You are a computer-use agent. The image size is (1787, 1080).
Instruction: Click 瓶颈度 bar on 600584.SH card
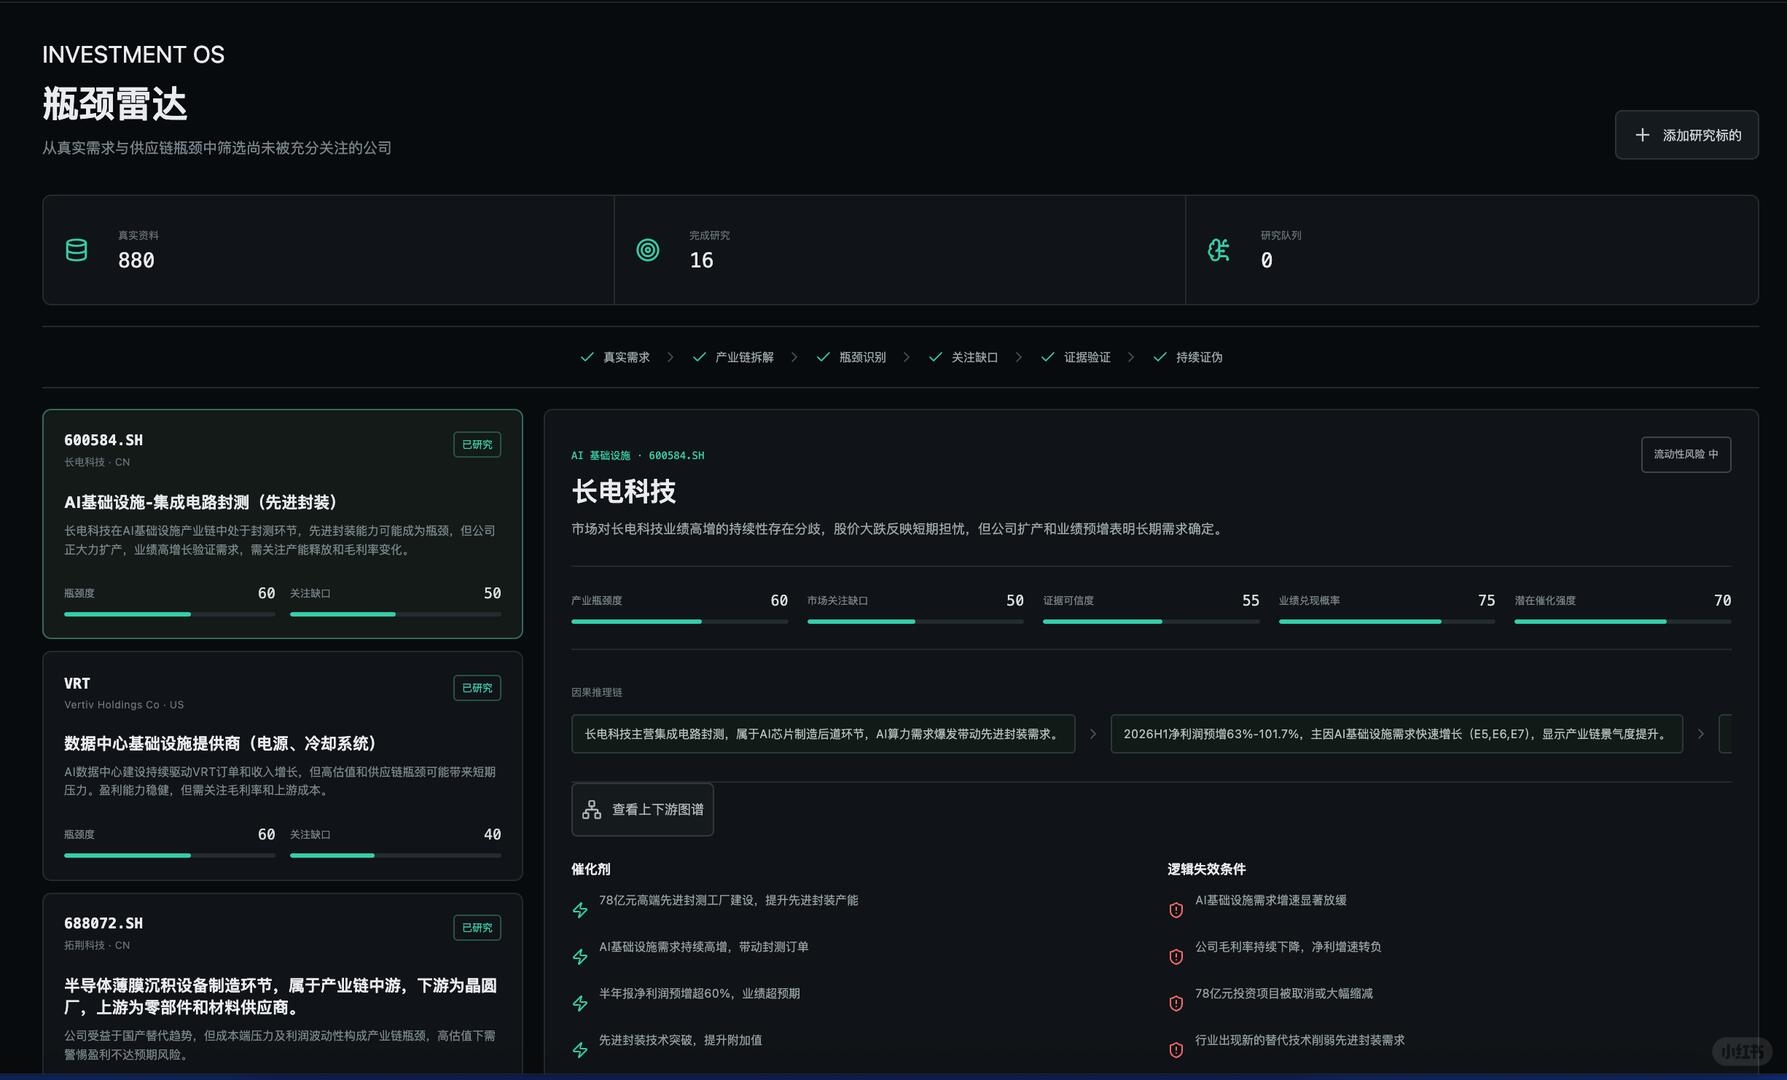tap(169, 614)
